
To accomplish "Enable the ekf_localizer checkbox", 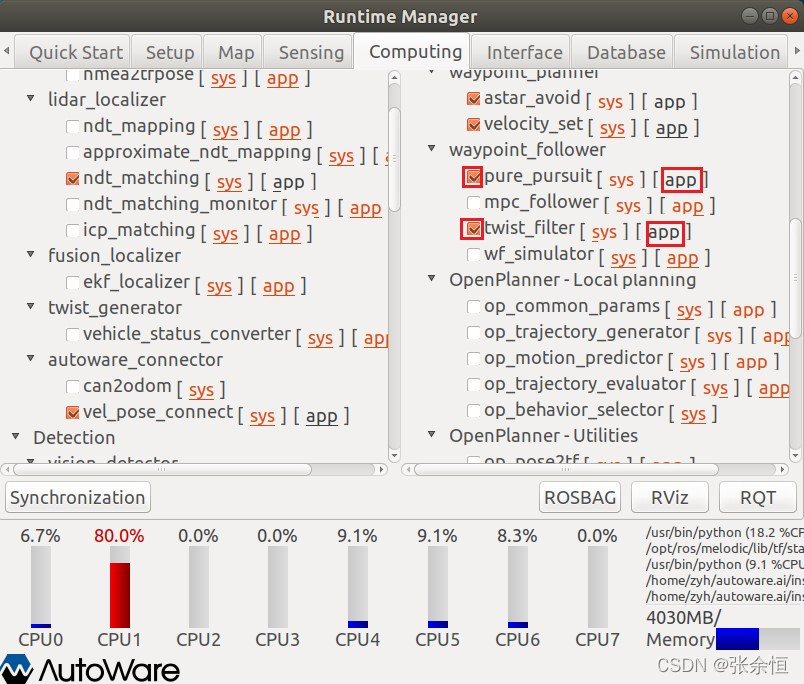I will click(73, 283).
